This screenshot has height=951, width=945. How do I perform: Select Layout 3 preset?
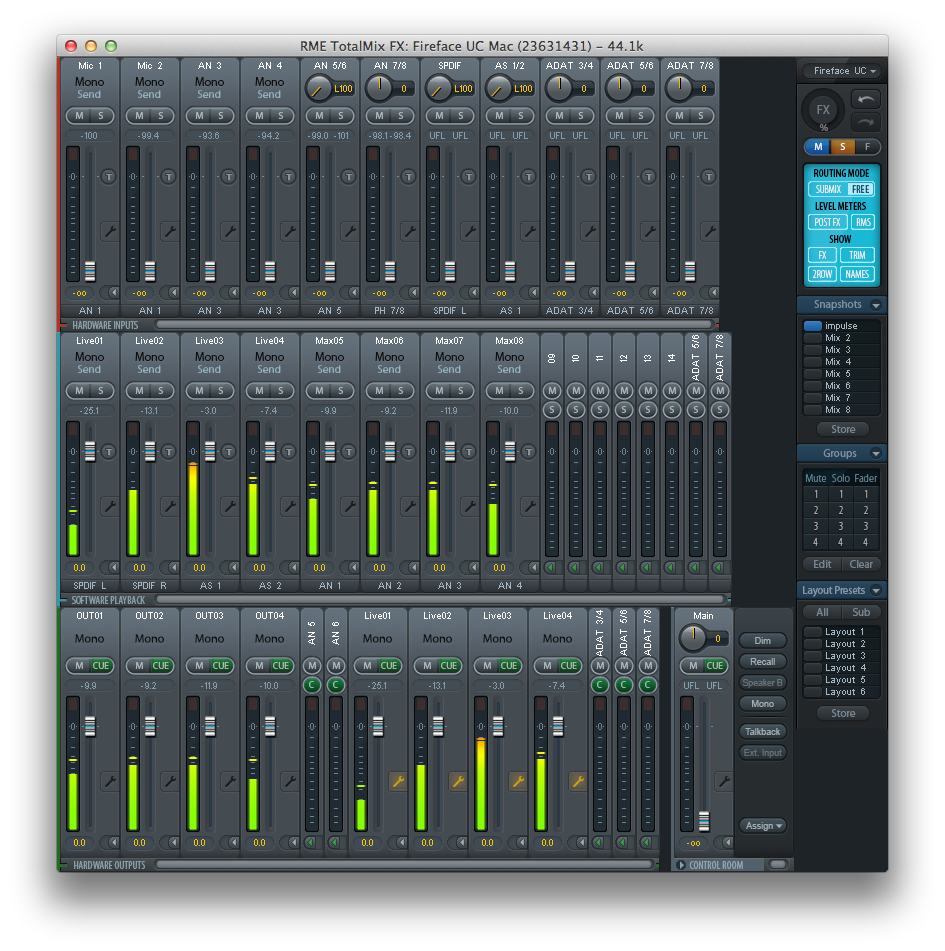[x=842, y=656]
